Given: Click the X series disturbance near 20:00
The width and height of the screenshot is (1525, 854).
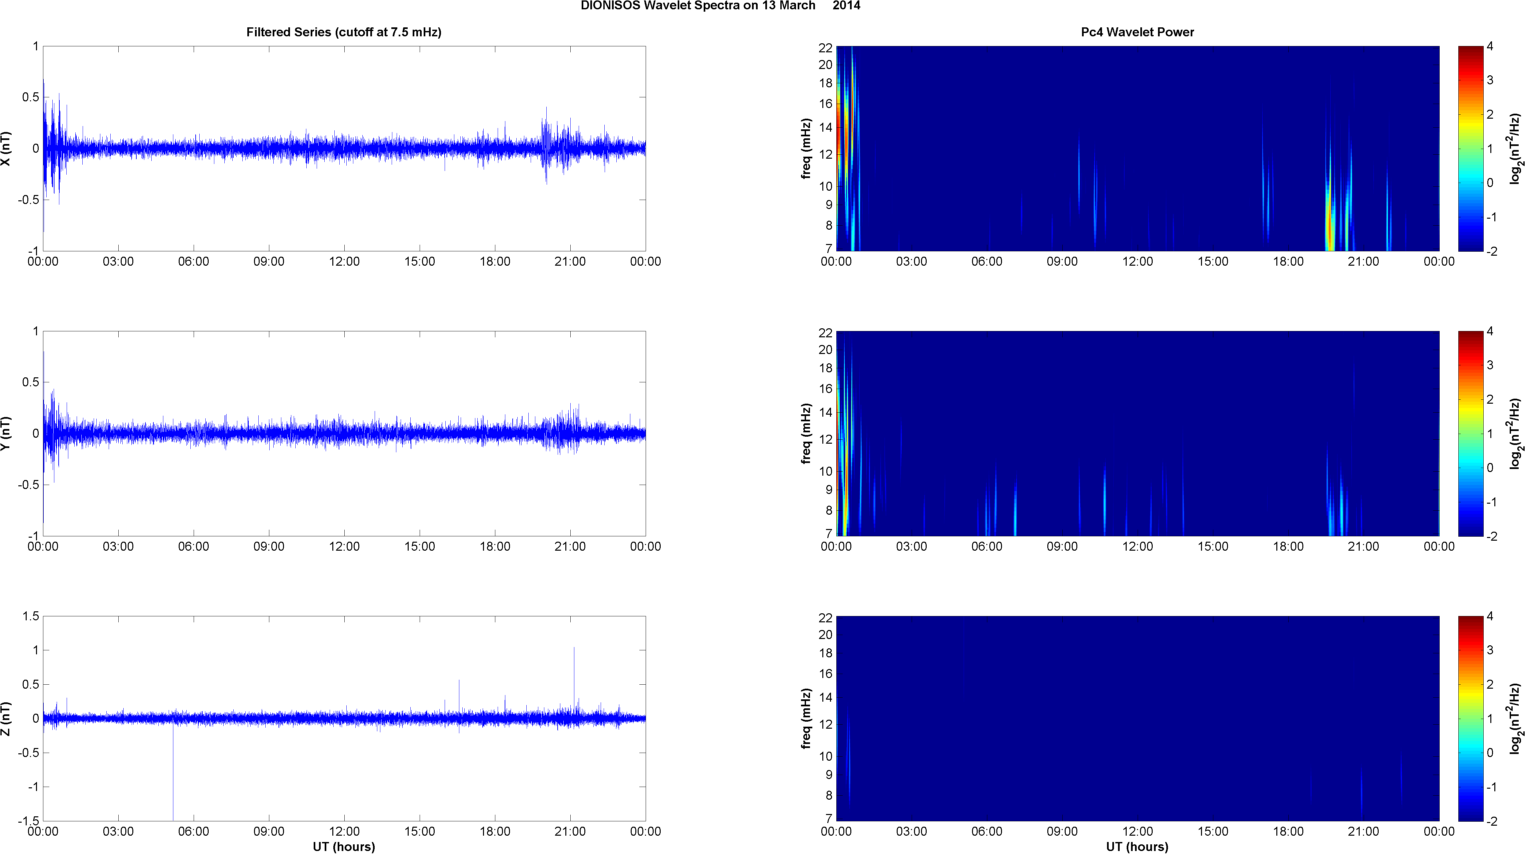Looking at the screenshot, I should click(x=547, y=145).
